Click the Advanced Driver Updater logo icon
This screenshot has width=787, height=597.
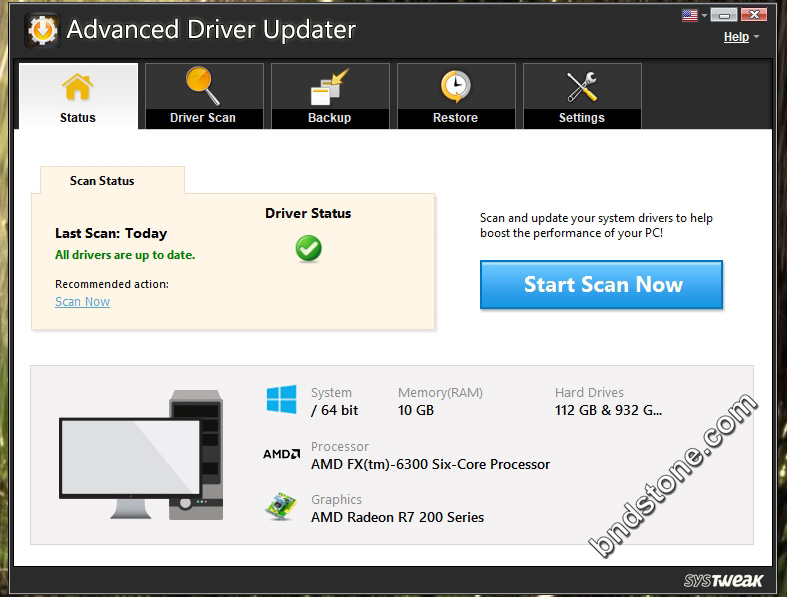[41, 30]
